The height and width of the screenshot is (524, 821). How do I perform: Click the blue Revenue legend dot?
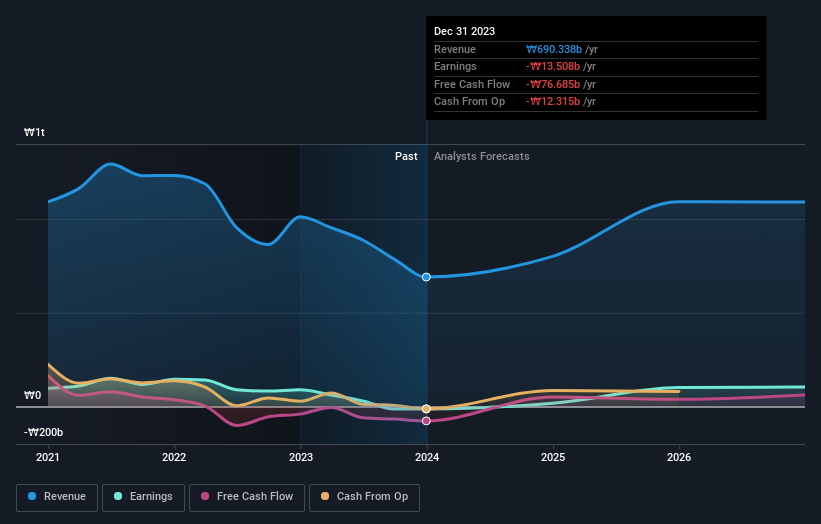coord(32,496)
